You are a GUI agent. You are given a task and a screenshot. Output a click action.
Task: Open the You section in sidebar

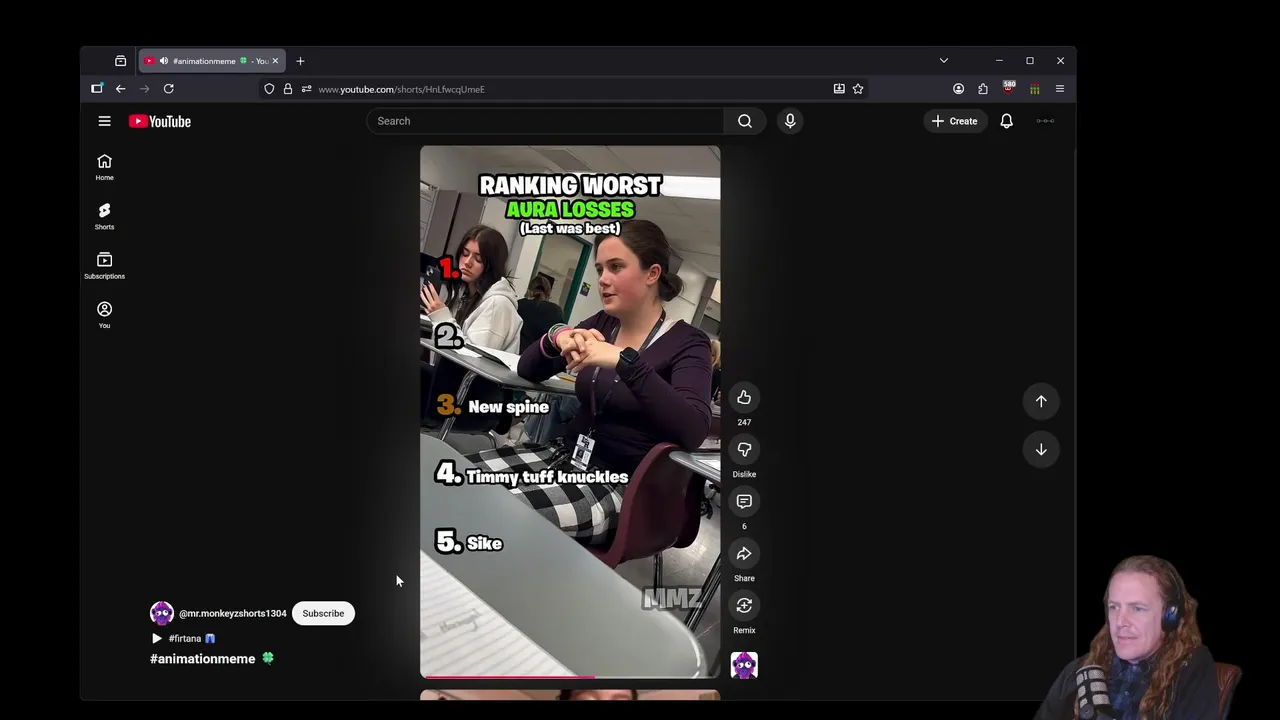(104, 314)
